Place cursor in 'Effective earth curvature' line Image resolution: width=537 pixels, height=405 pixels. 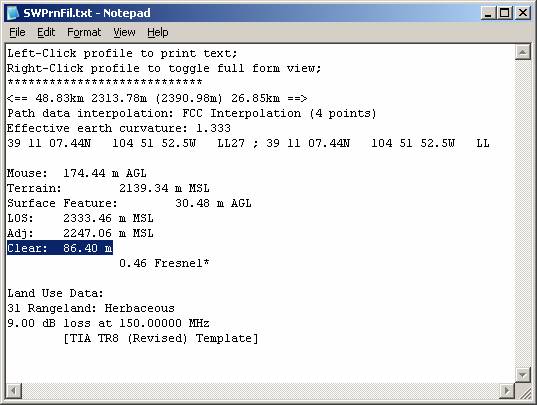[119, 128]
